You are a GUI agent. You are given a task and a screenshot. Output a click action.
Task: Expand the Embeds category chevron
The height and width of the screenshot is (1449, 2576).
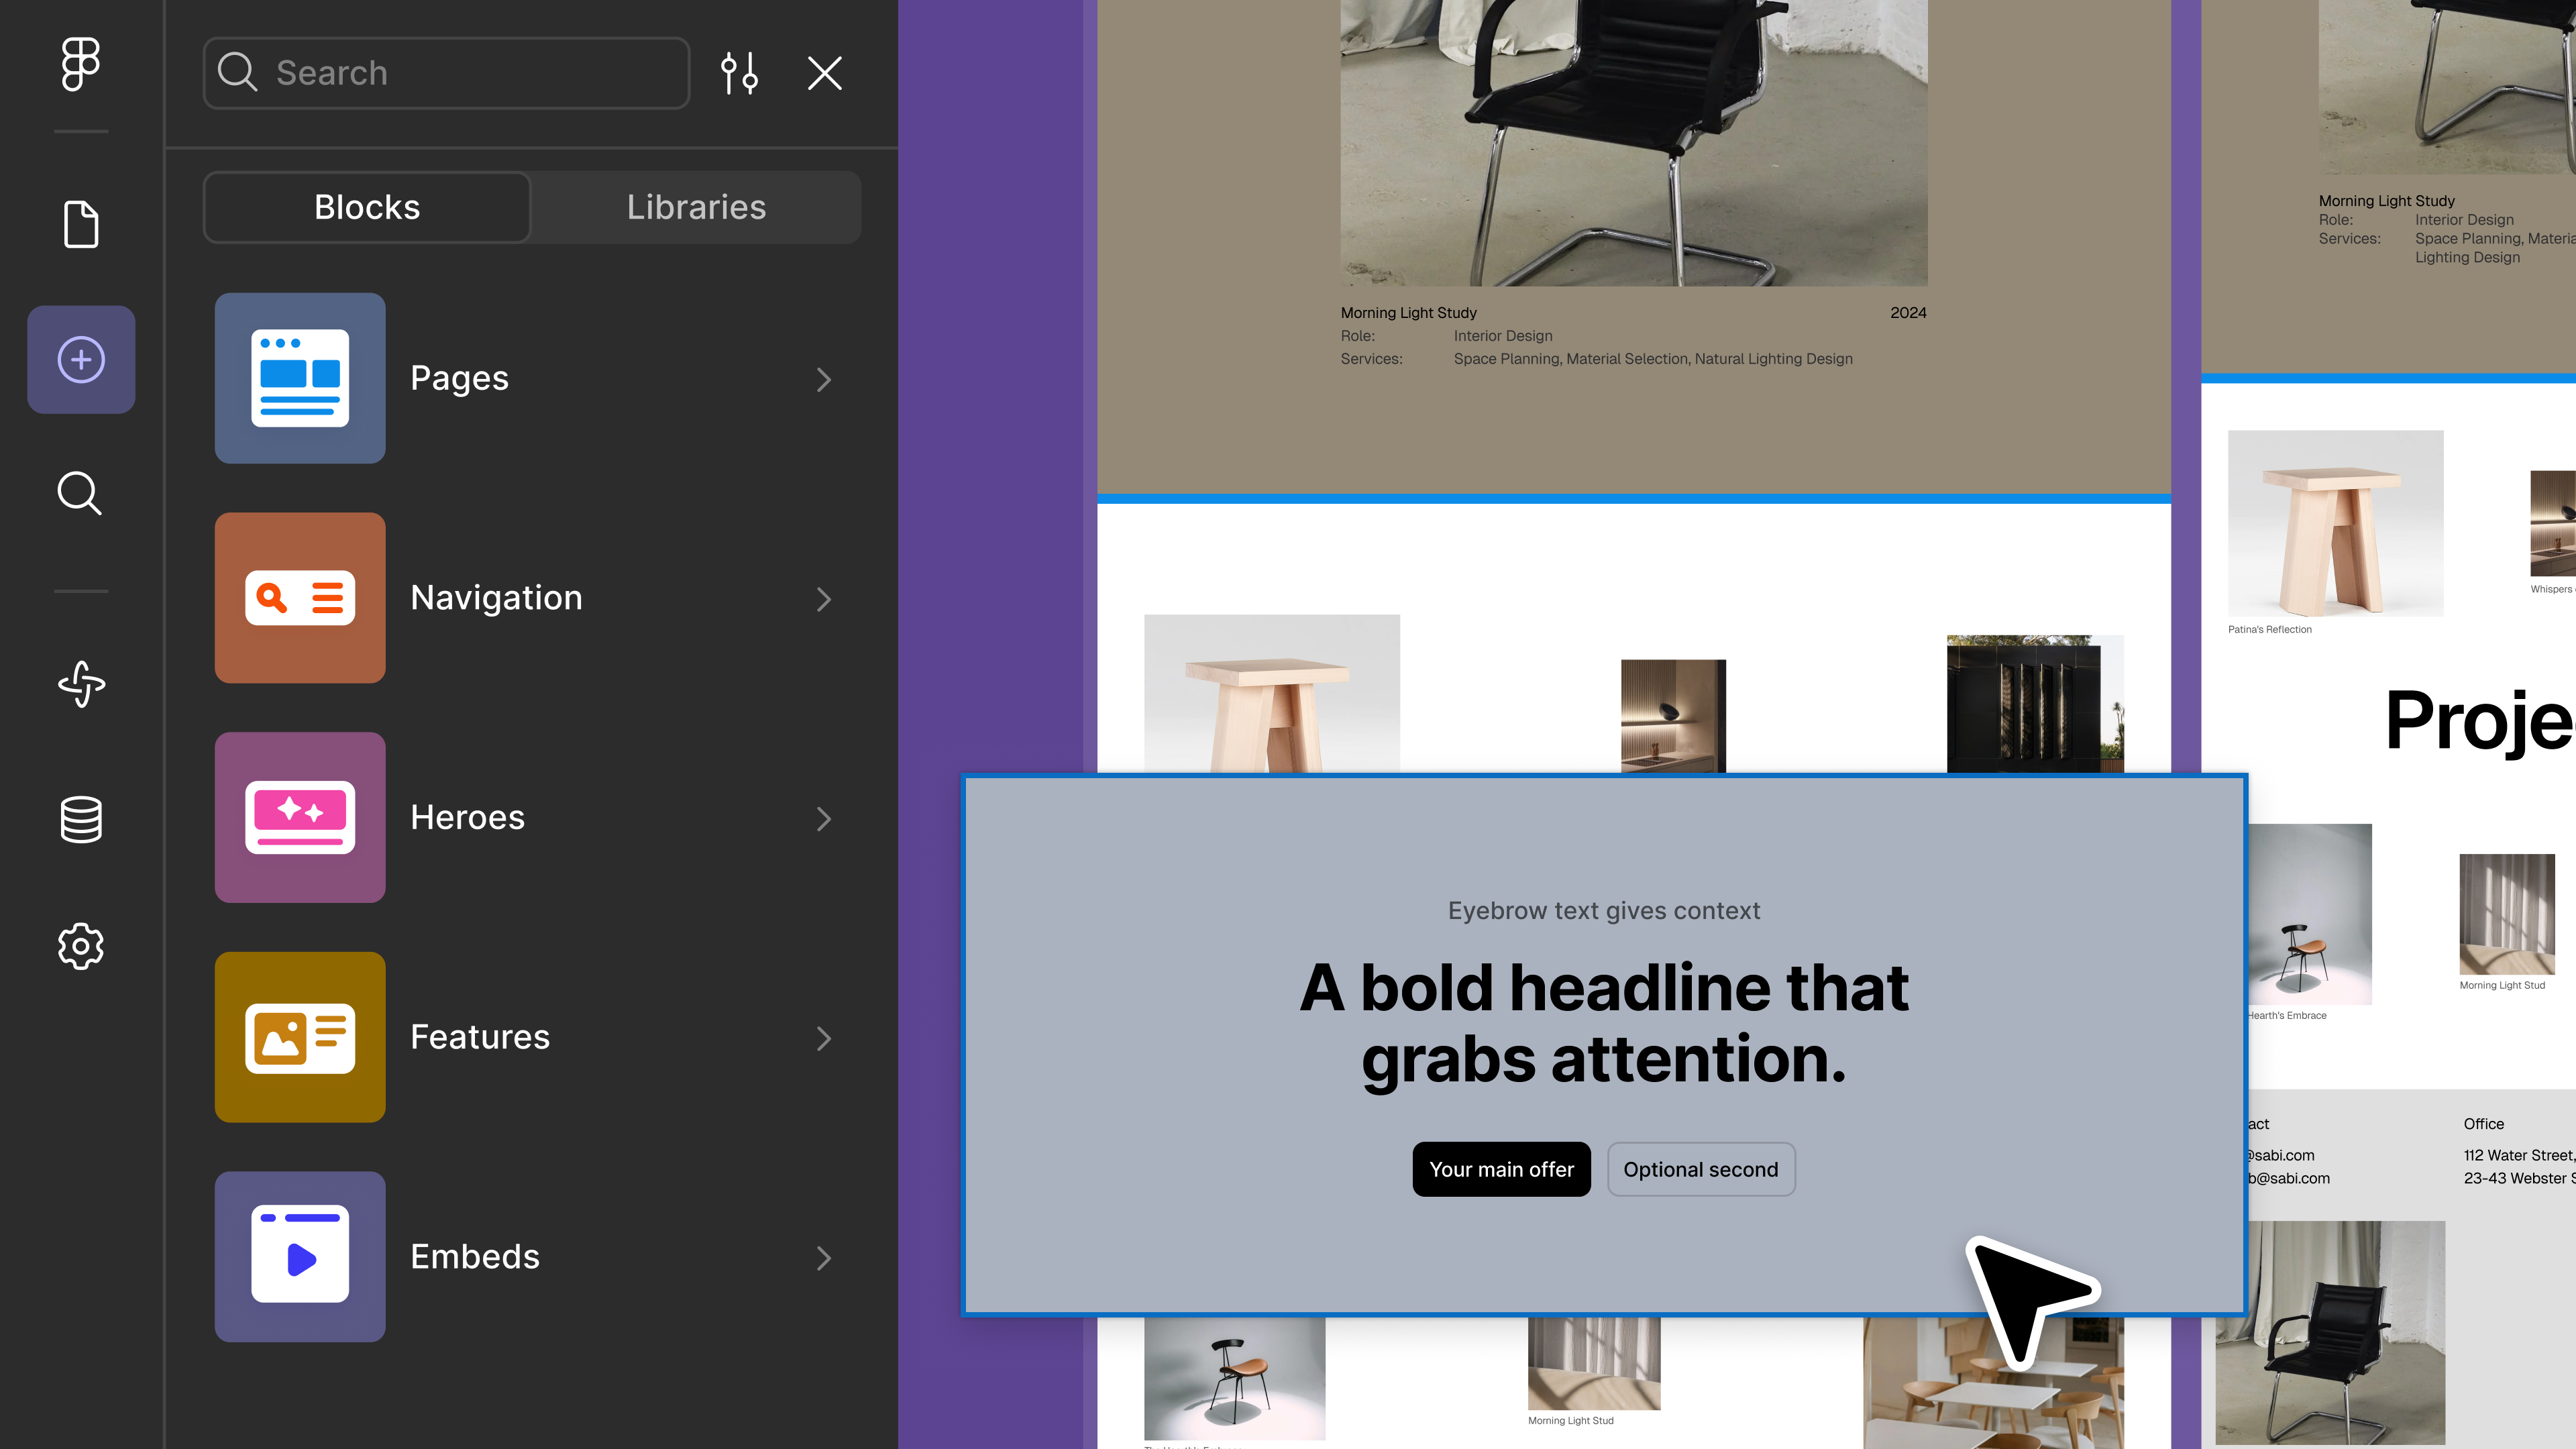click(823, 1258)
